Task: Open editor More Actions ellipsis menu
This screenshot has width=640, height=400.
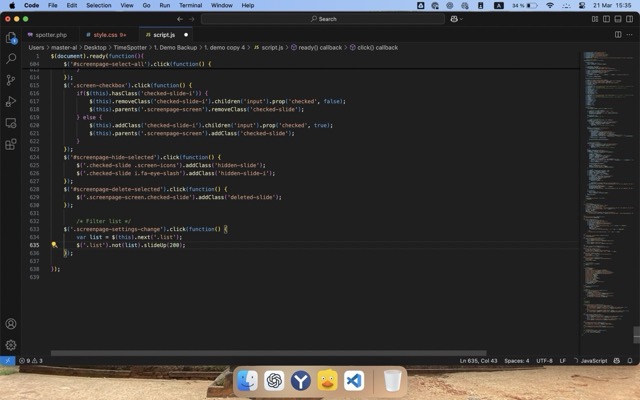Action: [629, 34]
